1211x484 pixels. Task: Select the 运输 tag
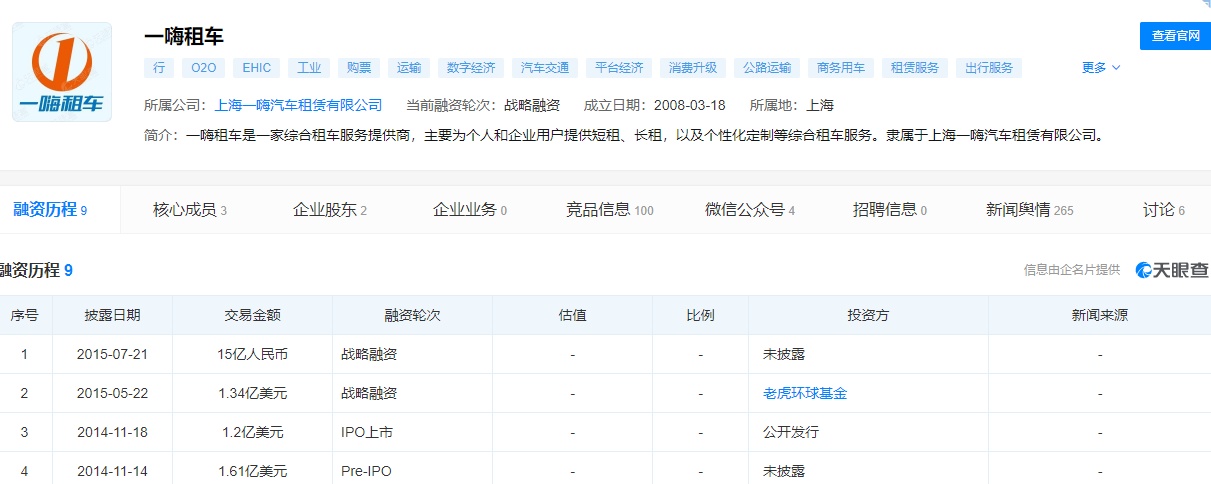click(x=408, y=68)
